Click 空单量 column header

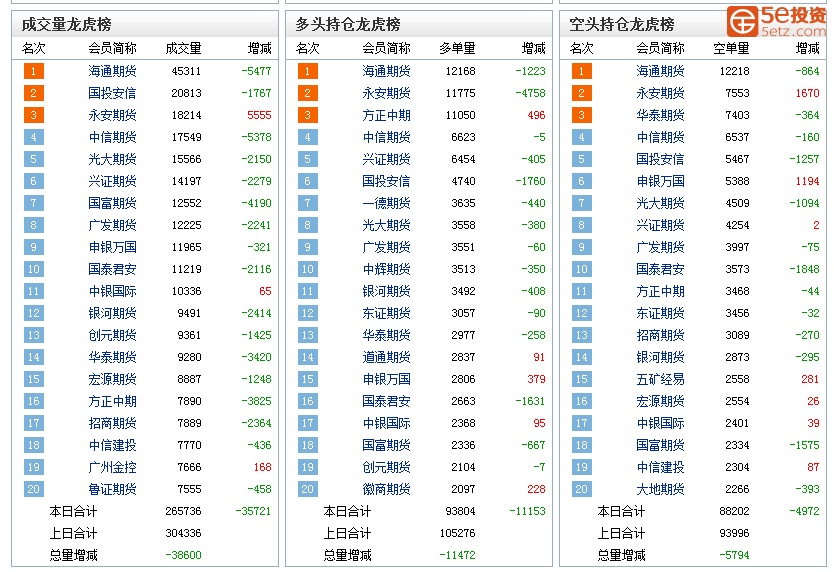coord(731,48)
